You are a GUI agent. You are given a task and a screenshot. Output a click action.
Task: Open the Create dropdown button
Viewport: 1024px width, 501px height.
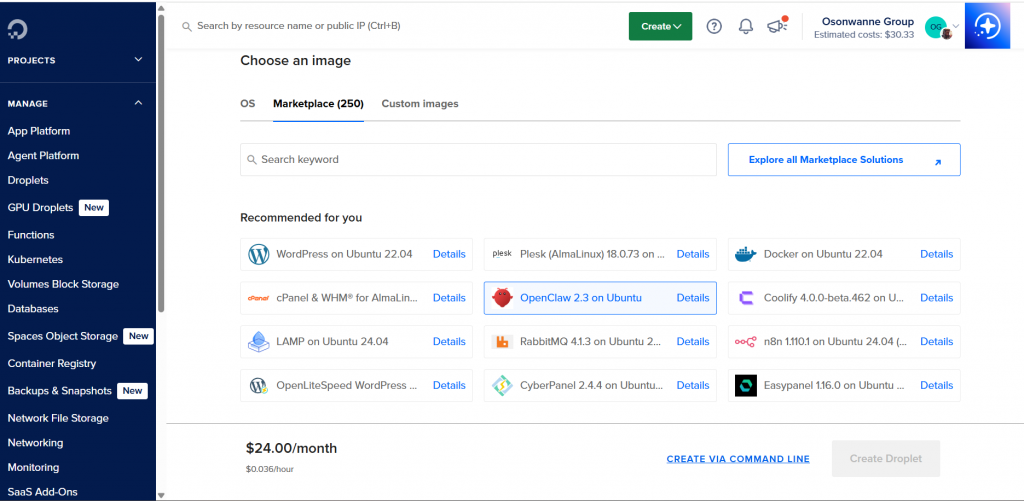[x=660, y=27]
